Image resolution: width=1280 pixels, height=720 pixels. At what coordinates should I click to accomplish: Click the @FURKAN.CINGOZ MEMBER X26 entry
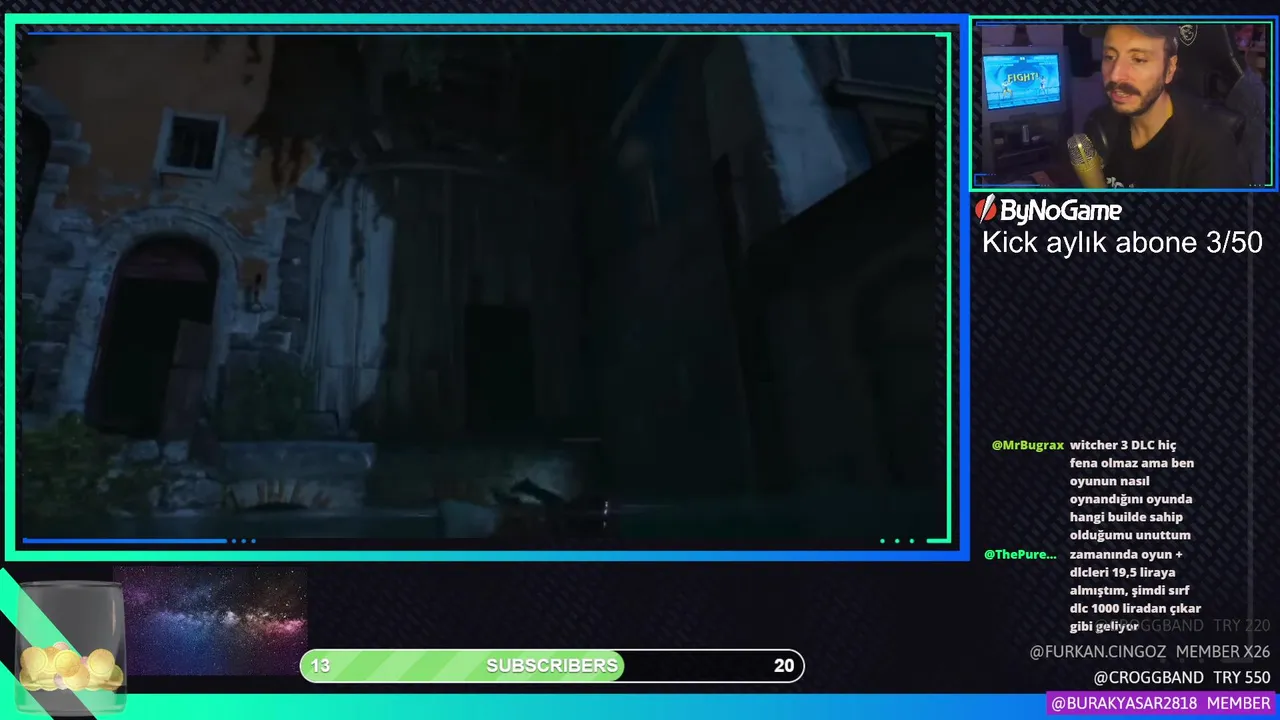coord(1150,652)
